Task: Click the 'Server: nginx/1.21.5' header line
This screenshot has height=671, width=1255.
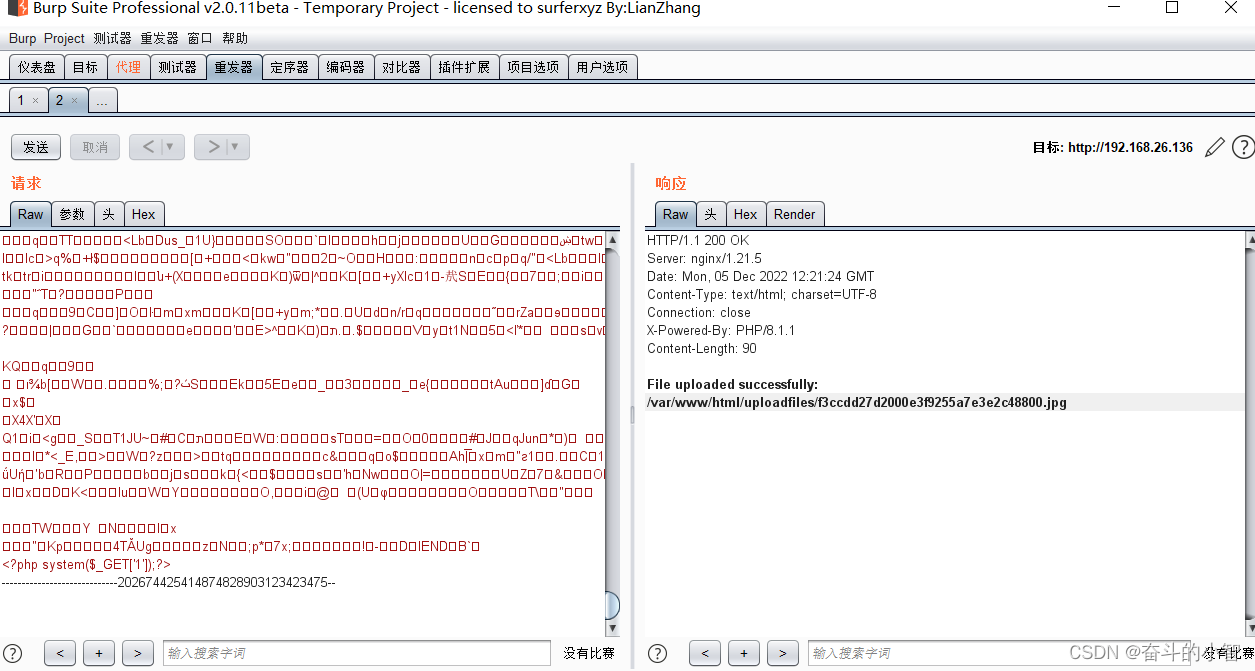Action: click(x=704, y=258)
